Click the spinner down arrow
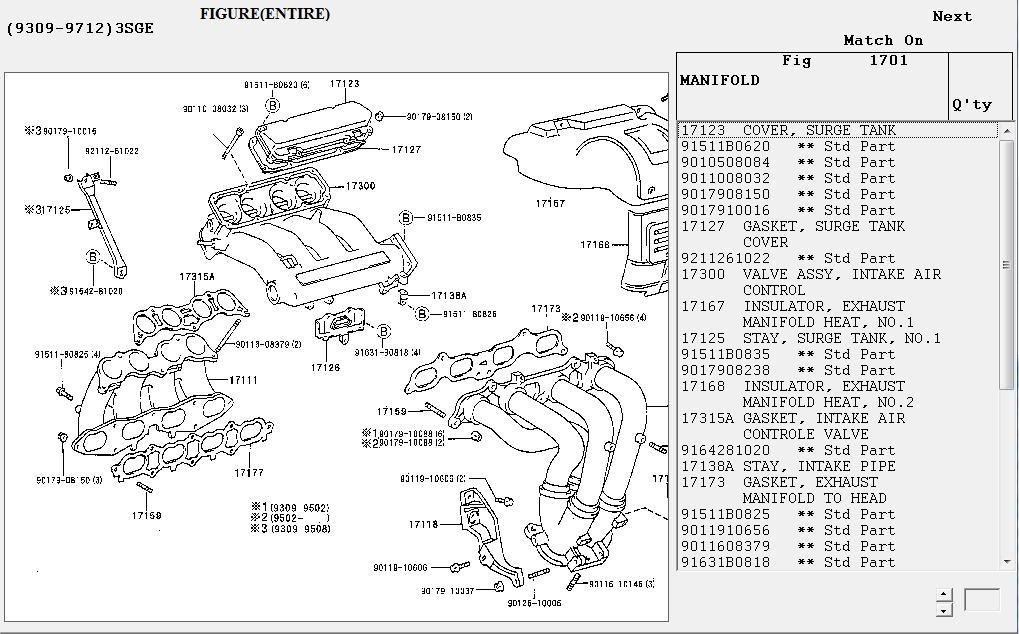Image resolution: width=1019 pixels, height=634 pixels. click(944, 609)
